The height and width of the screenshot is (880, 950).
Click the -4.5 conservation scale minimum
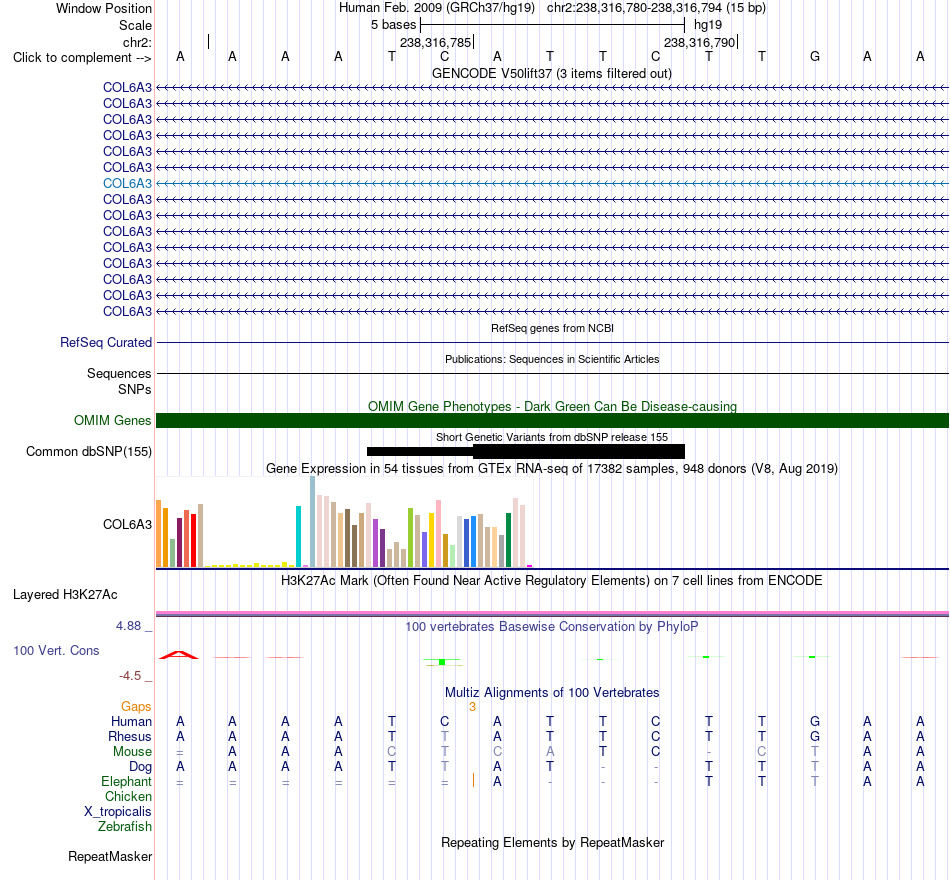tap(130, 676)
